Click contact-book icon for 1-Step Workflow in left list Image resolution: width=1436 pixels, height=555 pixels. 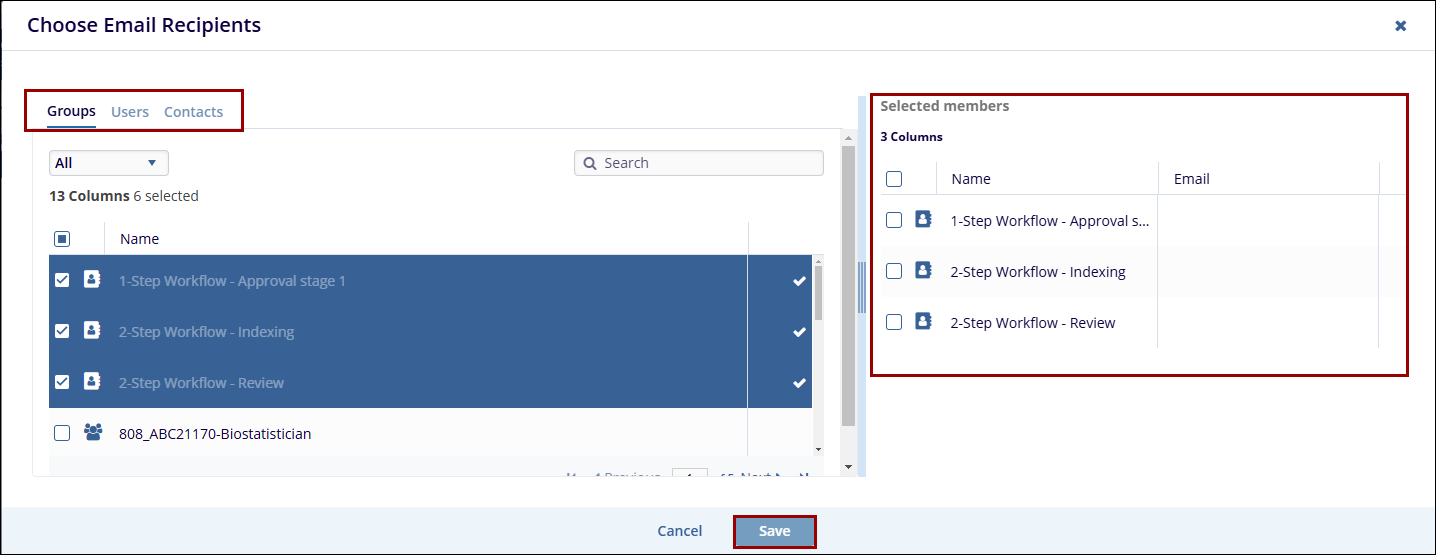coord(92,281)
